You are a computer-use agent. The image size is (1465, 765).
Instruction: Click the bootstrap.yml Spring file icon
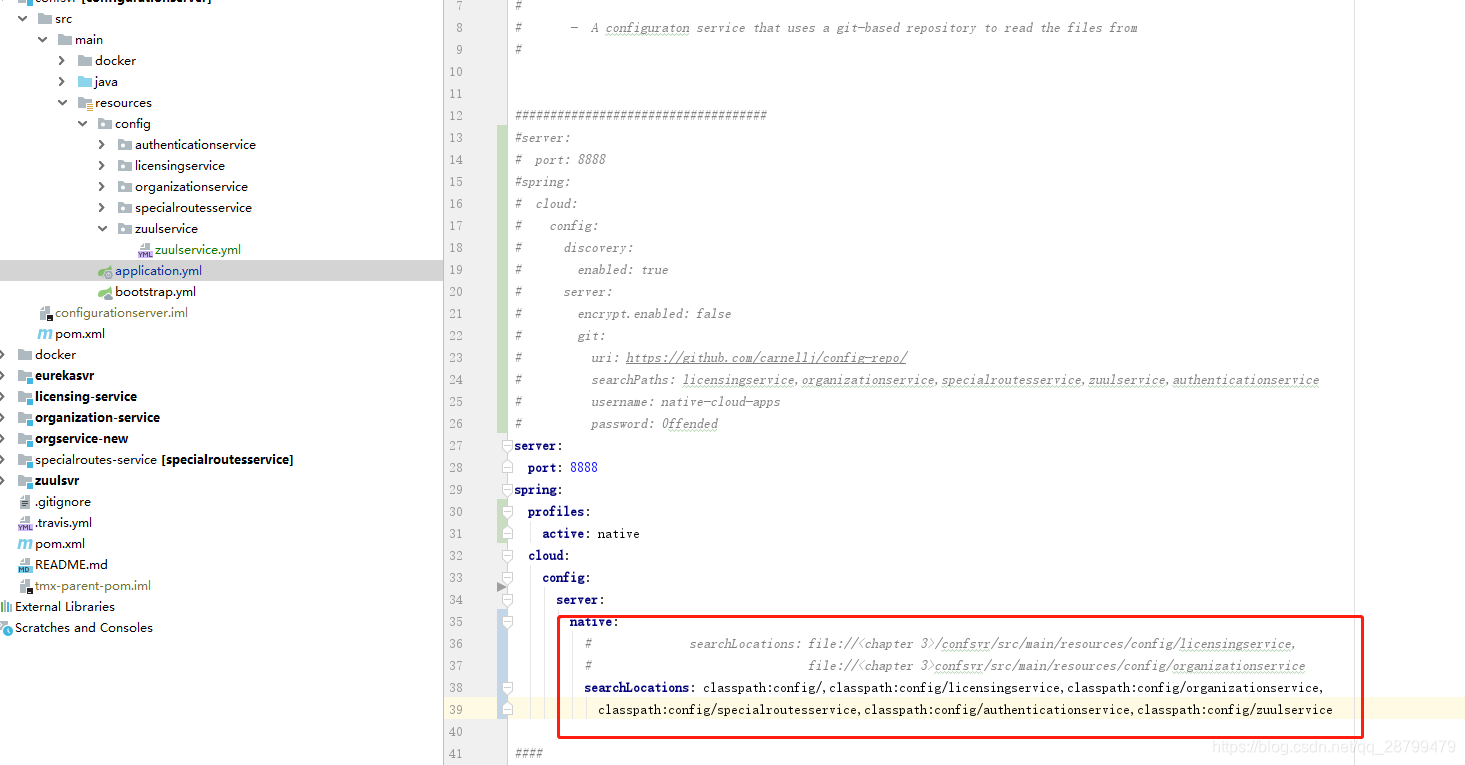[x=105, y=292]
